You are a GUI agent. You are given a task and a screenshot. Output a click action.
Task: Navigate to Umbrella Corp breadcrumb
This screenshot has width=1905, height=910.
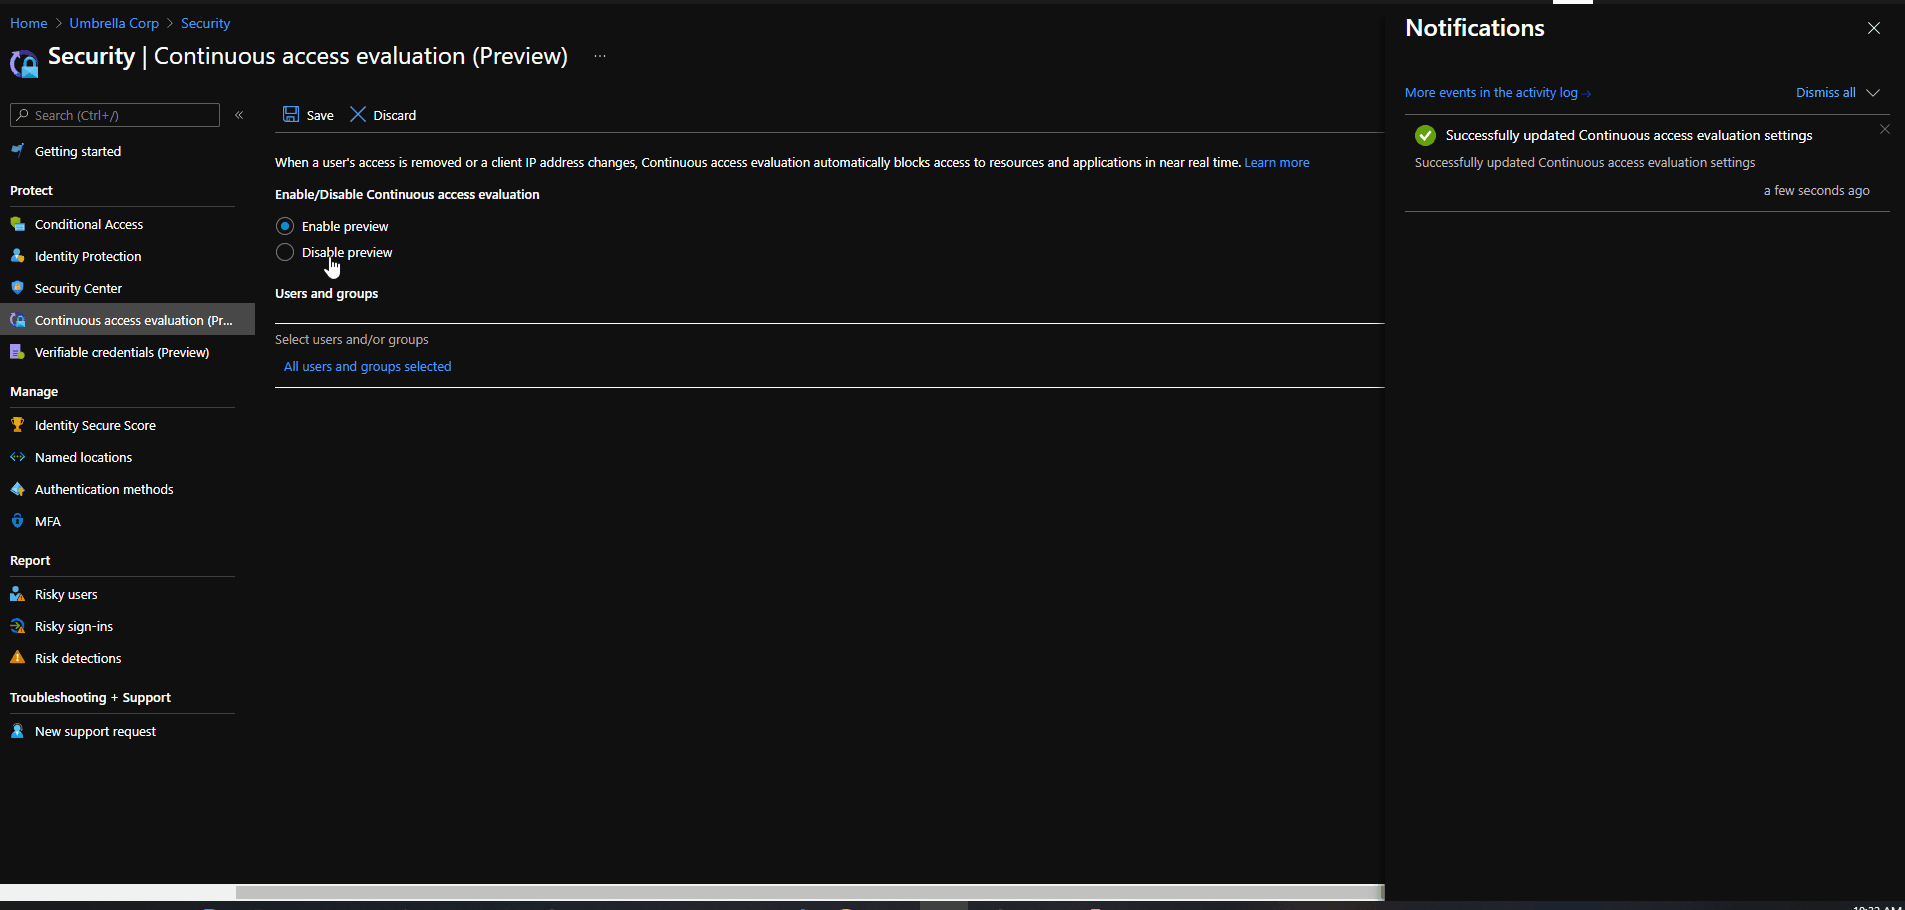(114, 22)
